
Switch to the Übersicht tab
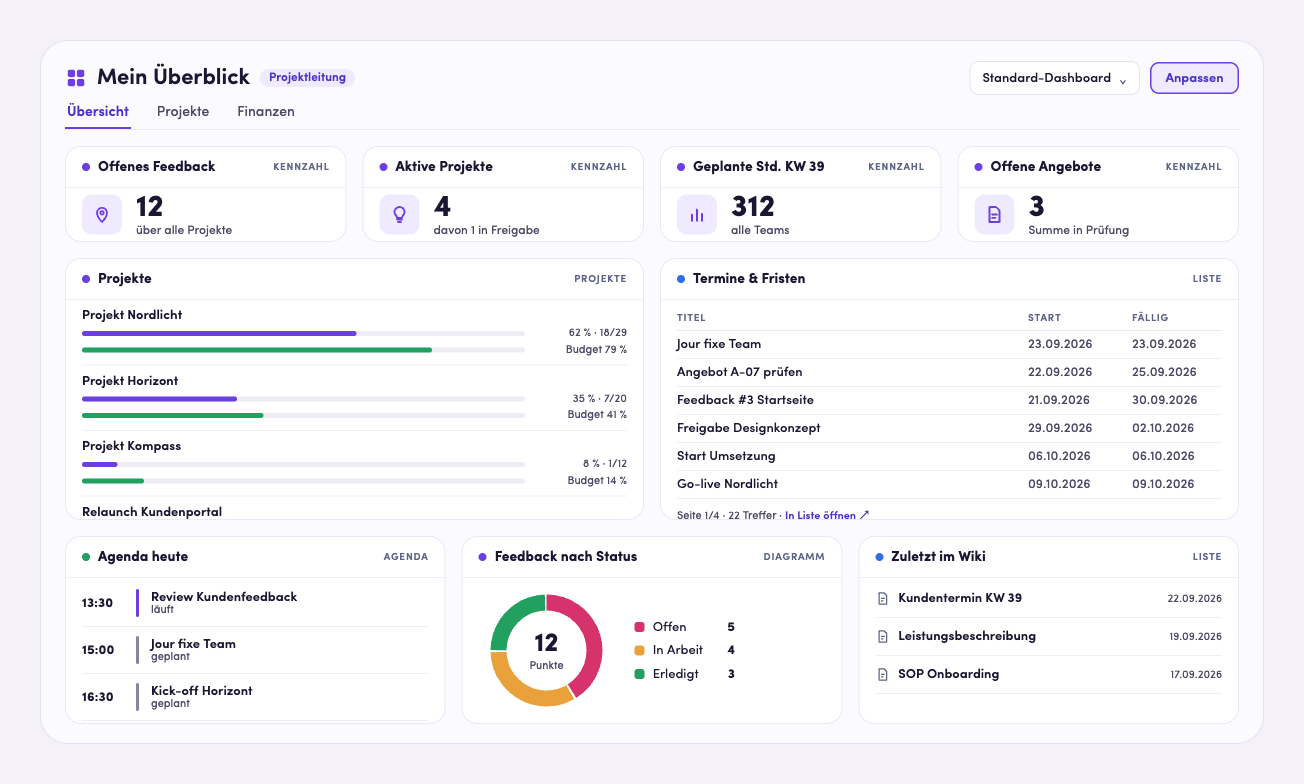pyautogui.click(x=98, y=112)
